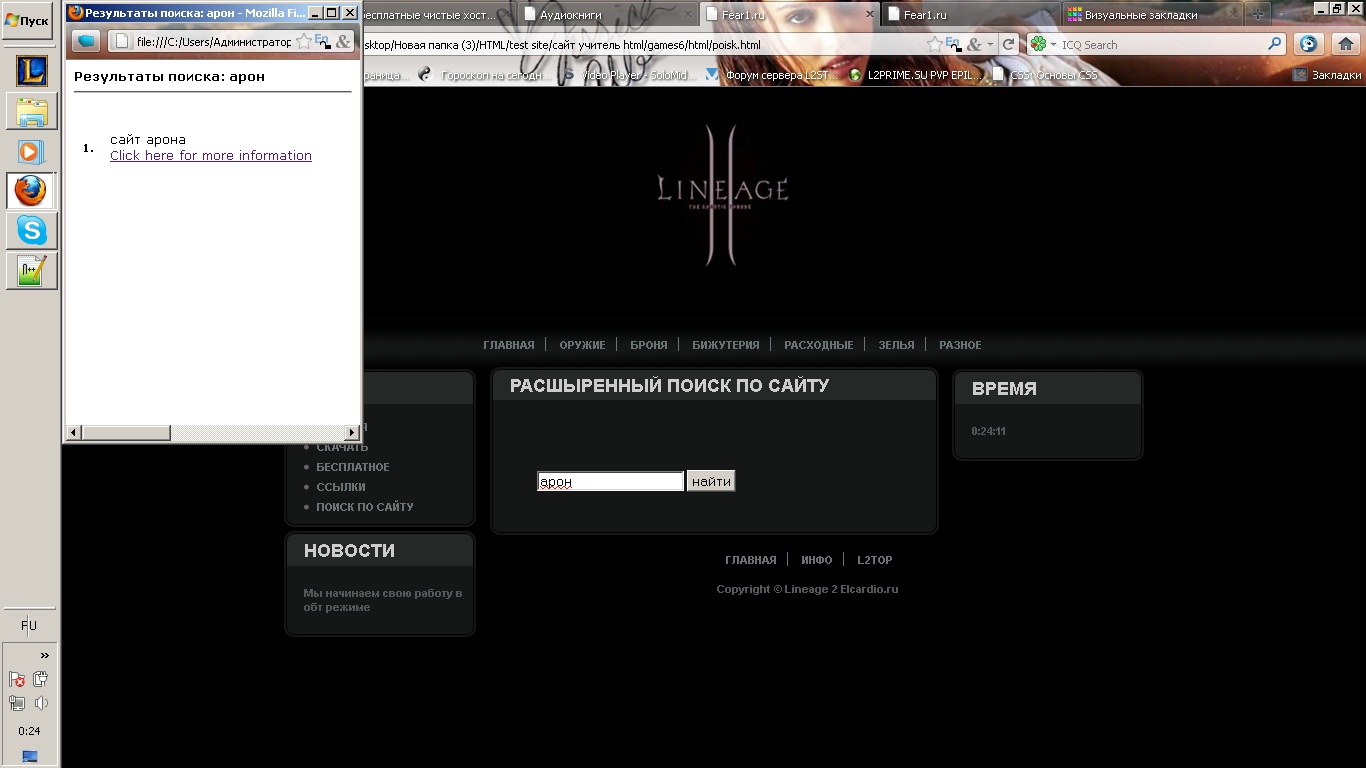
Task: Open the БРОНЯ navigation item
Action: point(649,345)
